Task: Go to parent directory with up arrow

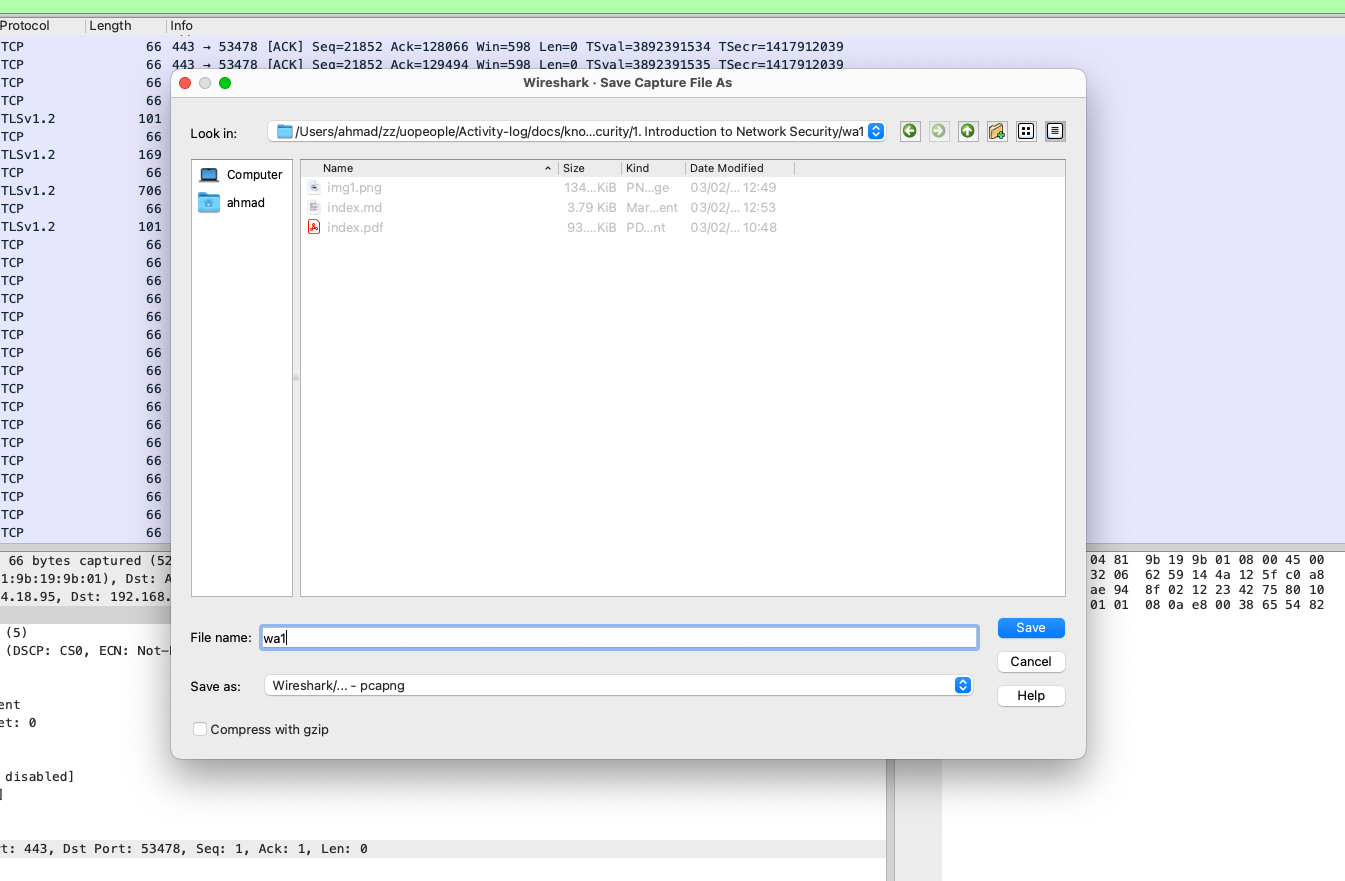Action: pos(968,131)
